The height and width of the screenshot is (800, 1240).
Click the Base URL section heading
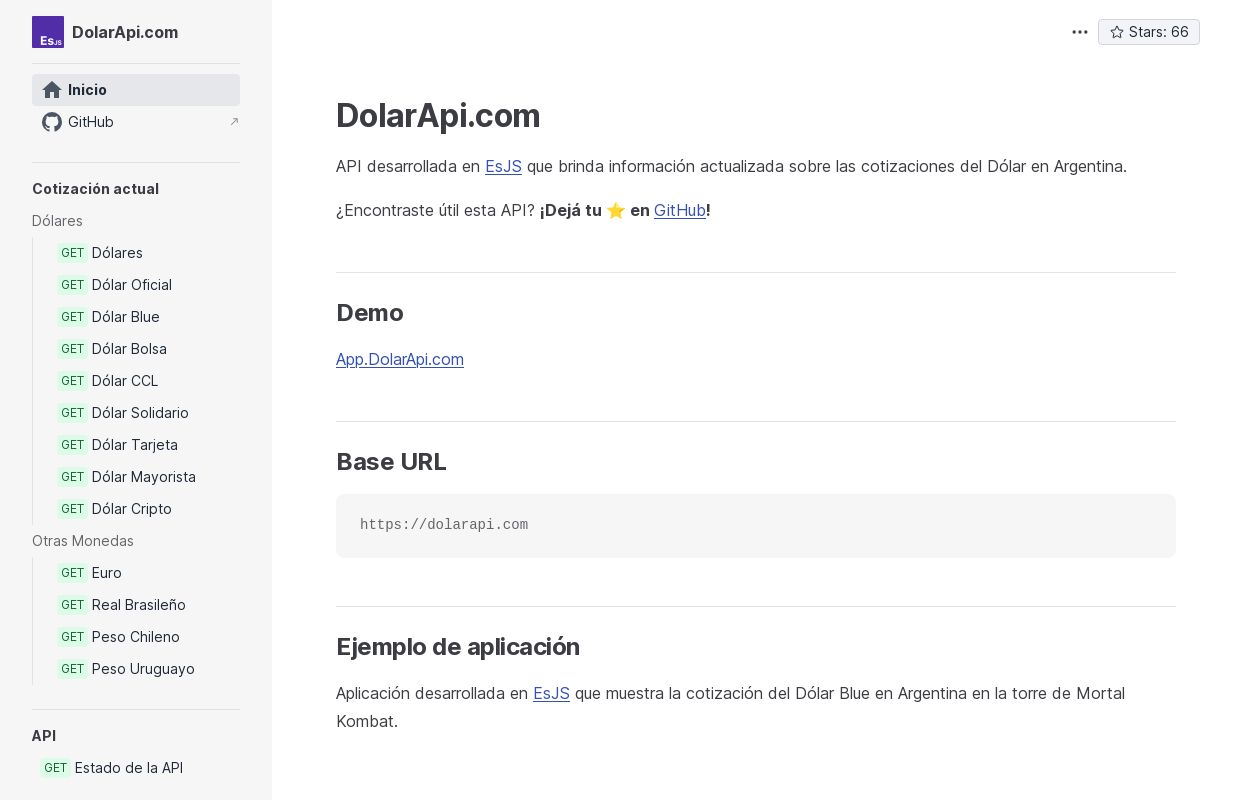391,462
